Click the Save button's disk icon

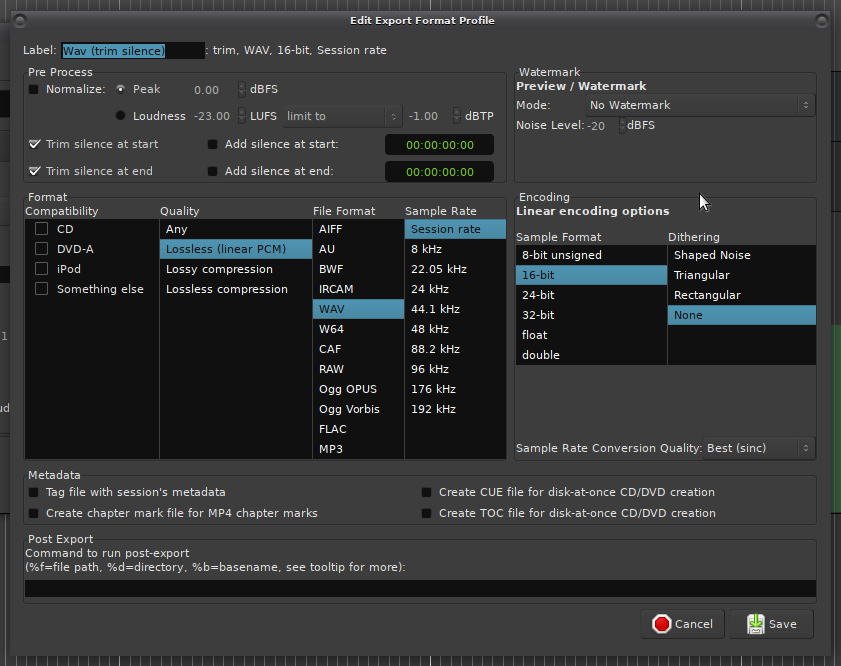(755, 624)
